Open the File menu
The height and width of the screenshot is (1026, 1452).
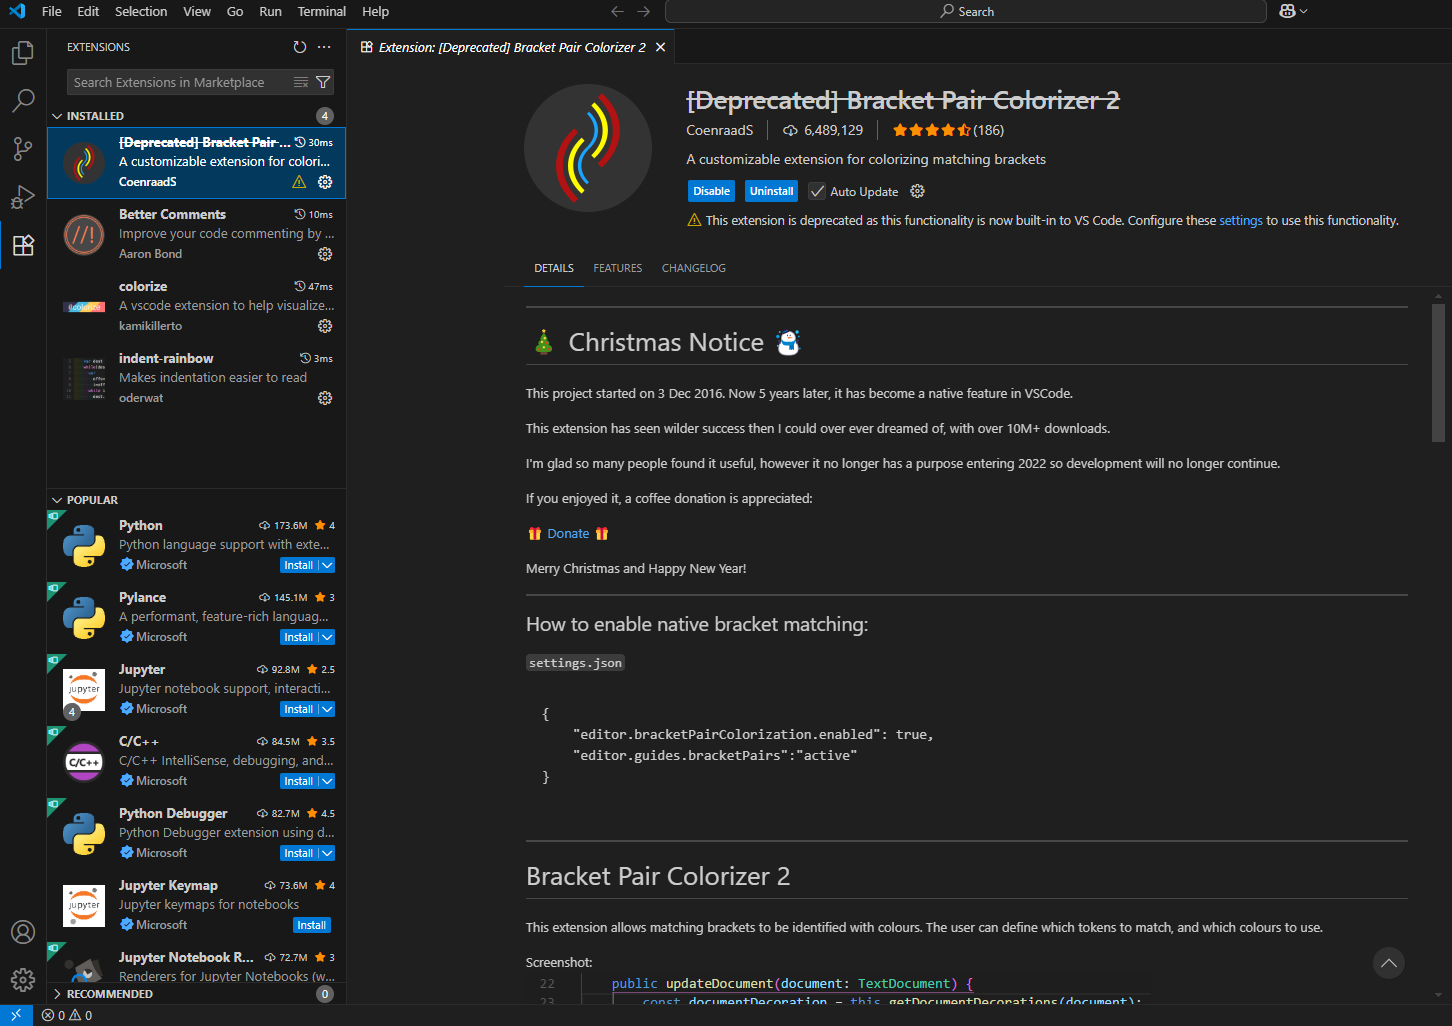pos(52,11)
